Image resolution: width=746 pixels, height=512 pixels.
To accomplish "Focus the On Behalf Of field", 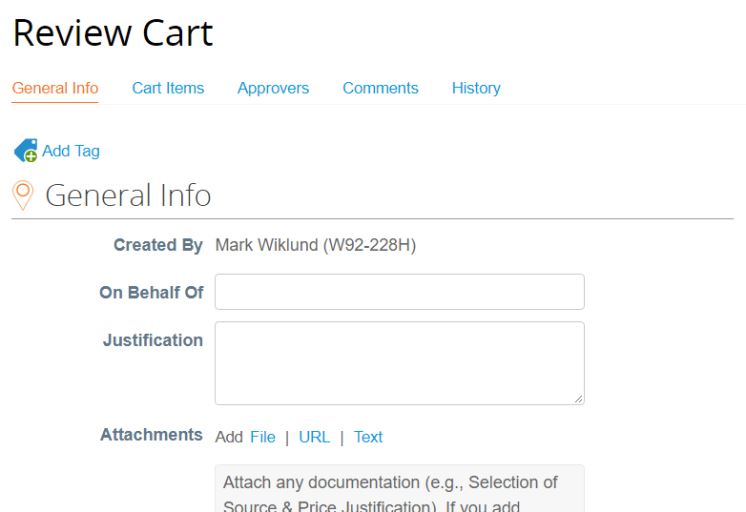I will (x=399, y=292).
